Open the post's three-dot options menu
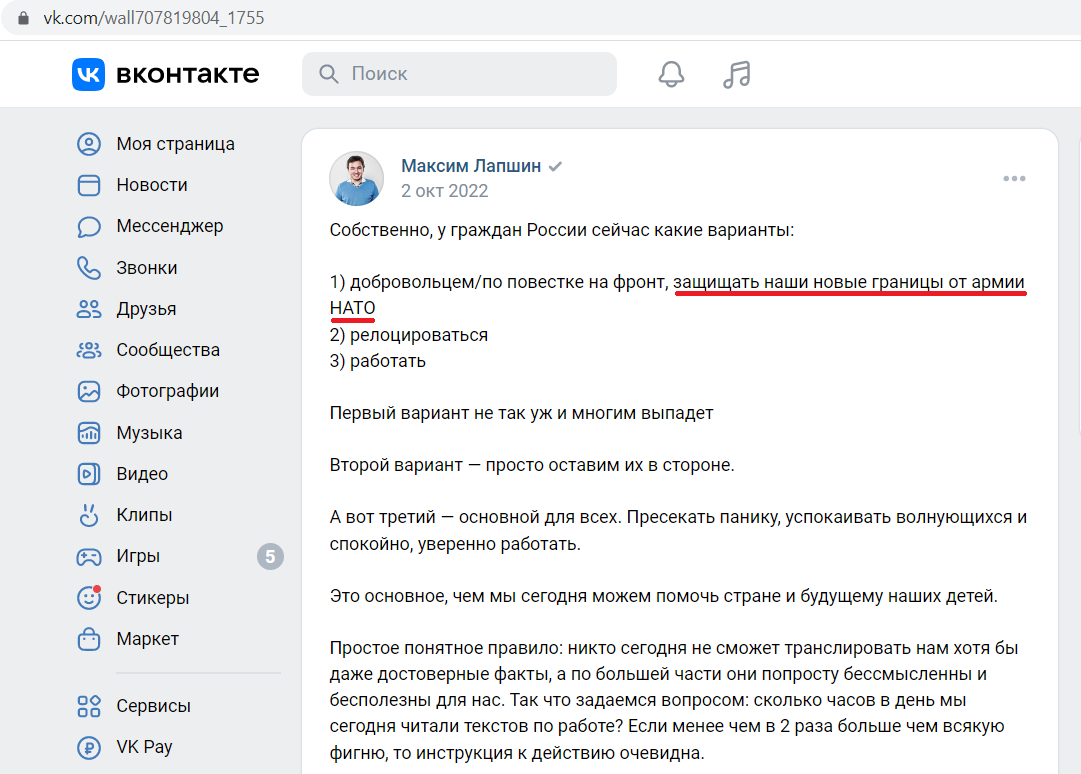Screen dimensions: 1081x774 point(1014,179)
